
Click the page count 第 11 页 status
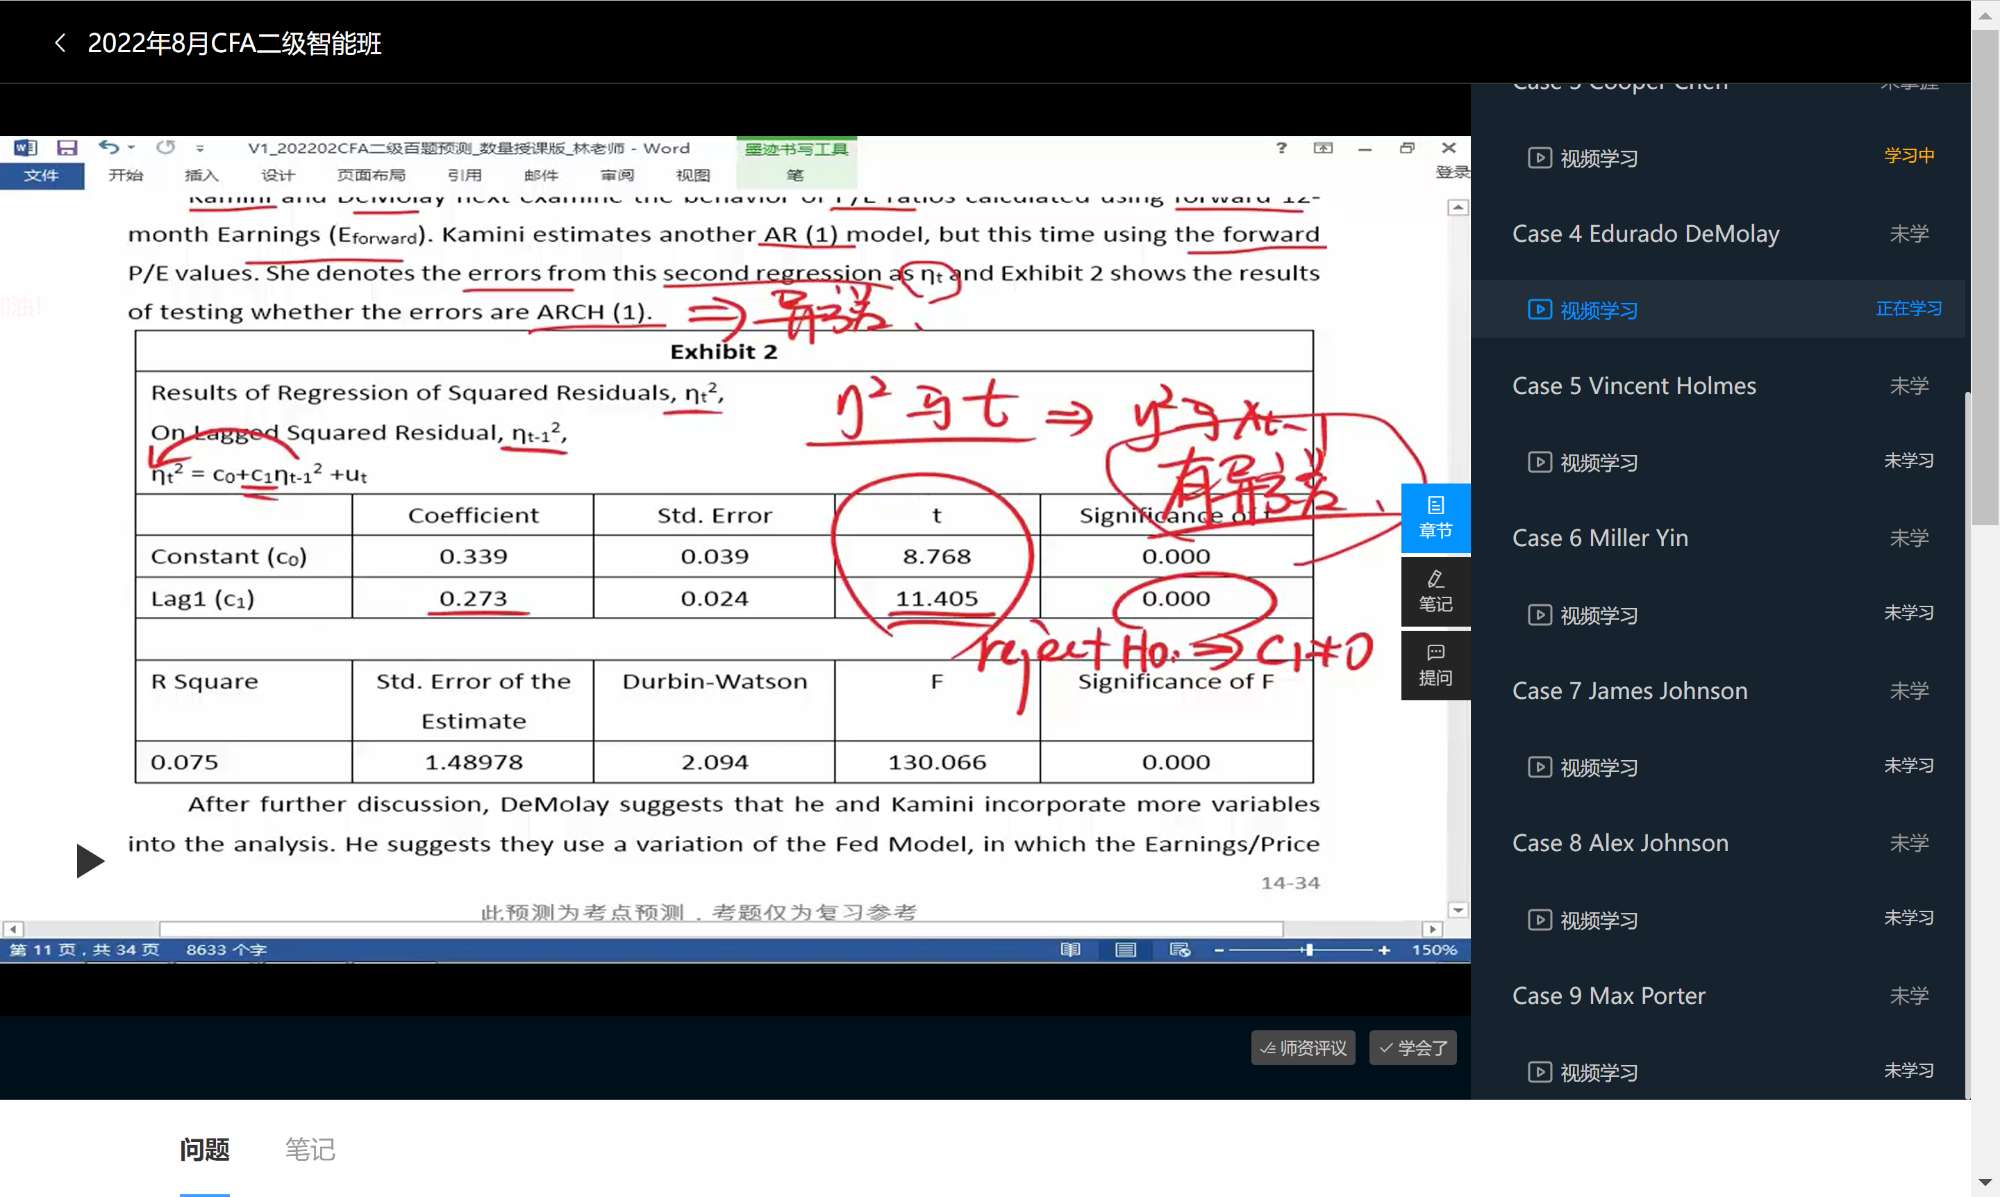coord(85,949)
